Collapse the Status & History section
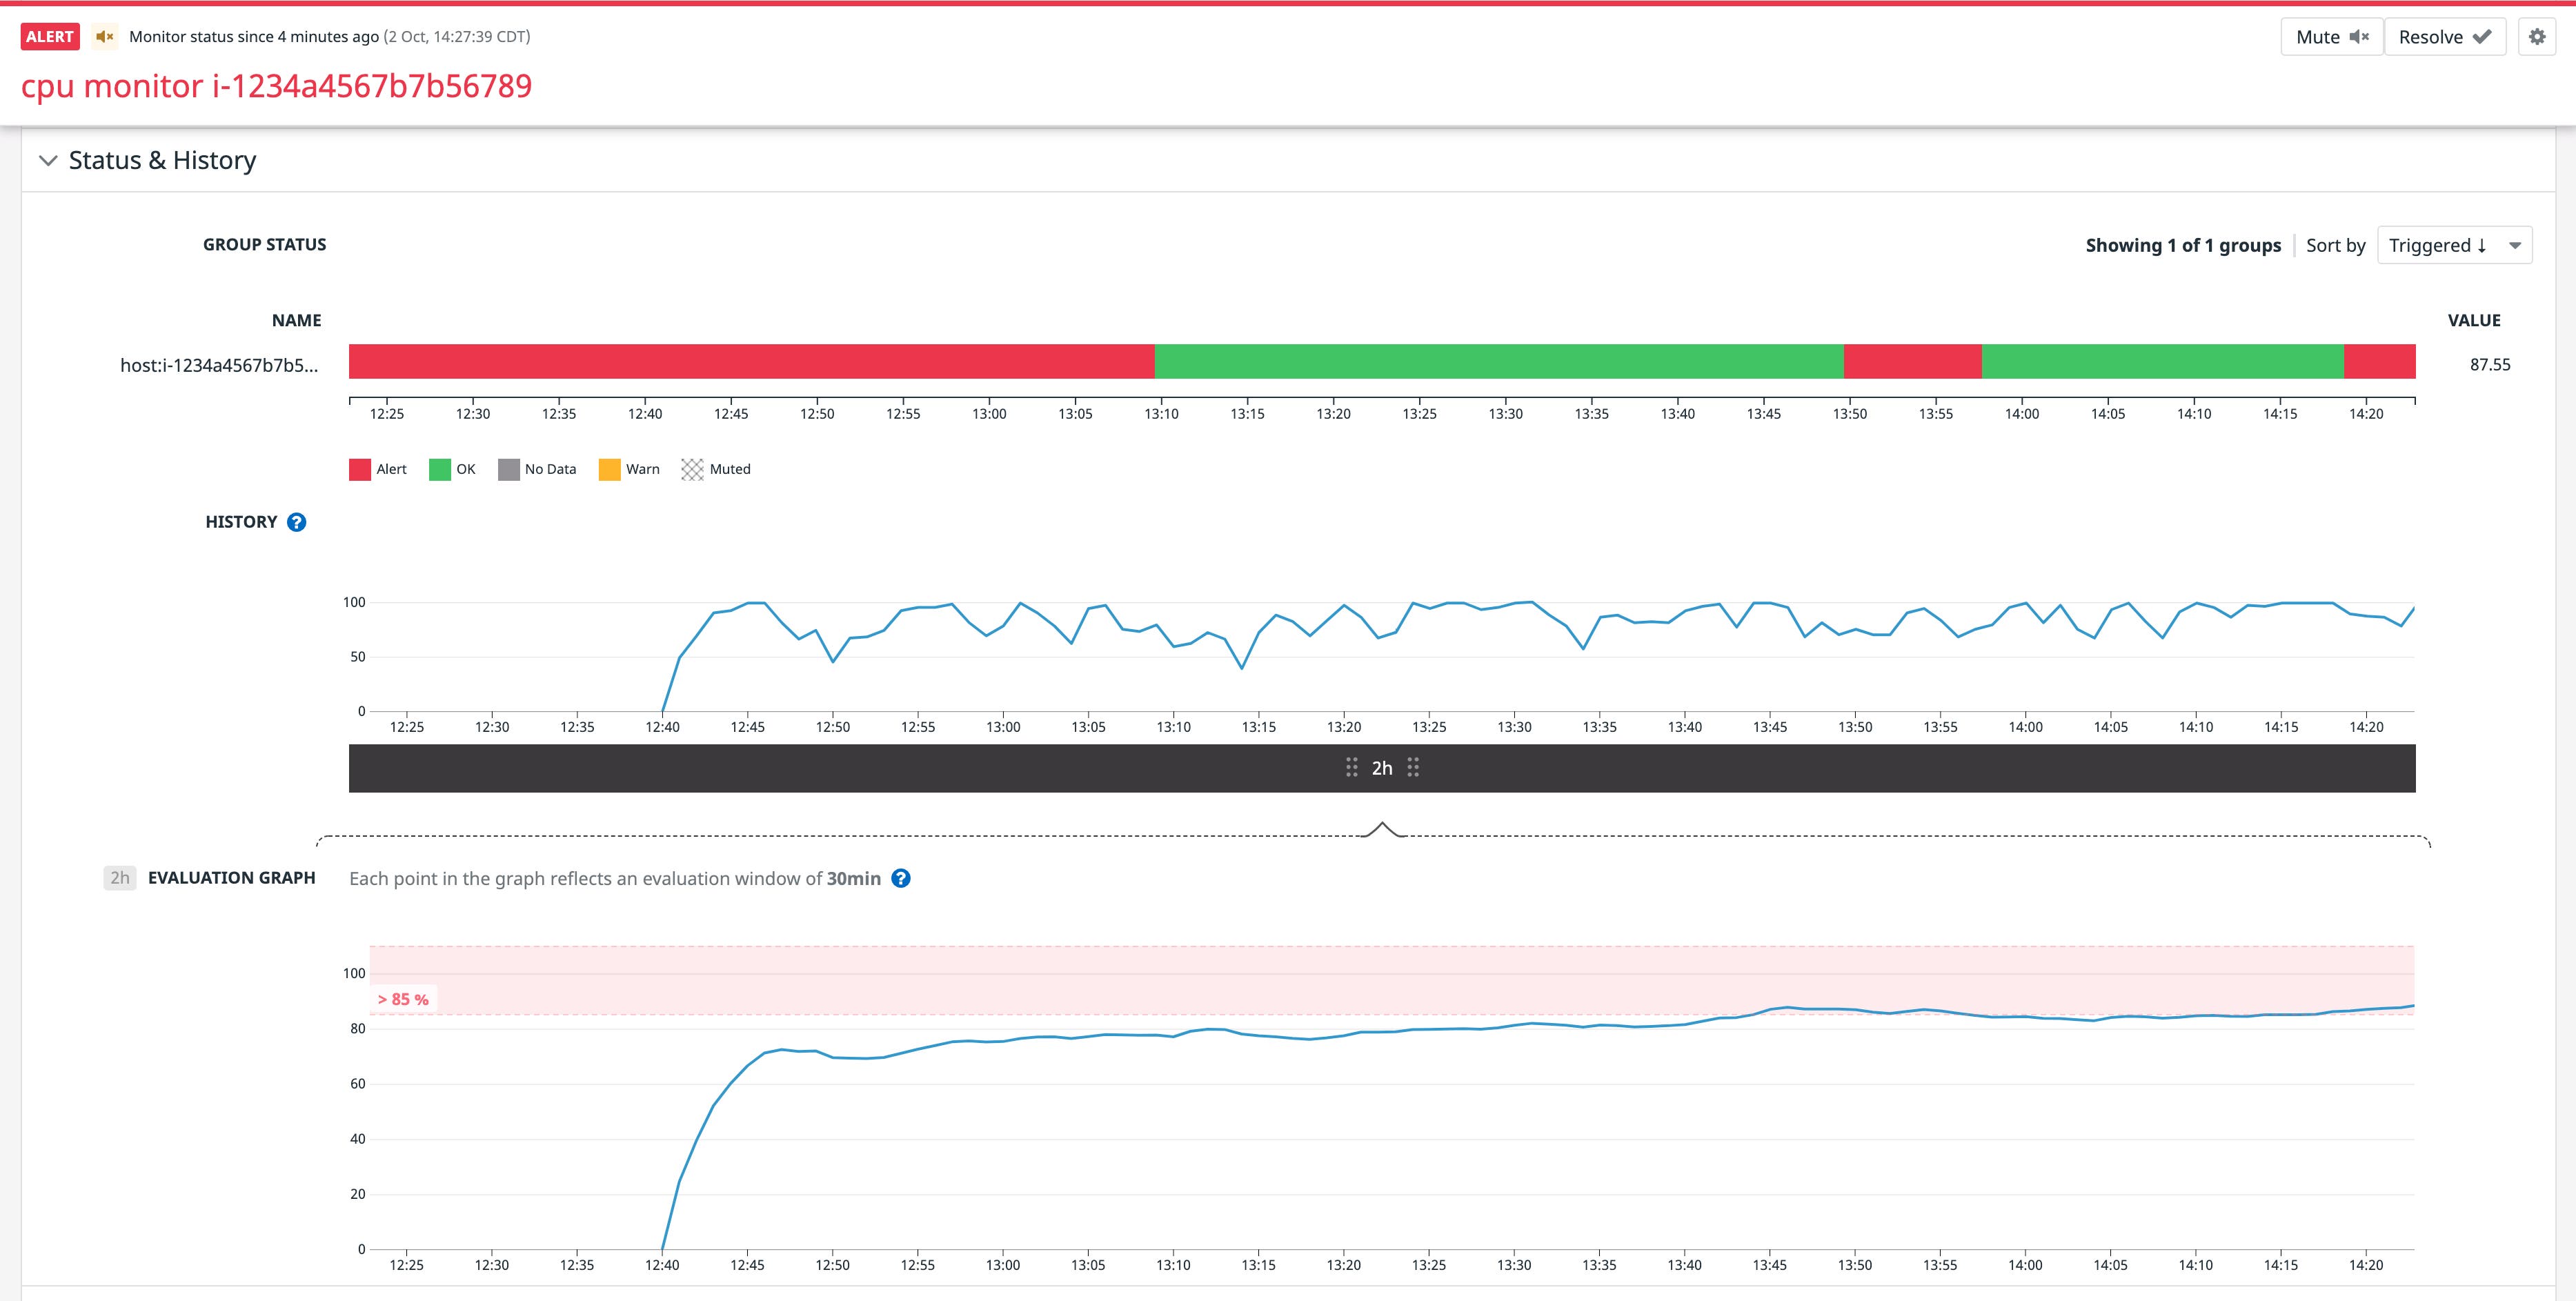 tap(48, 161)
